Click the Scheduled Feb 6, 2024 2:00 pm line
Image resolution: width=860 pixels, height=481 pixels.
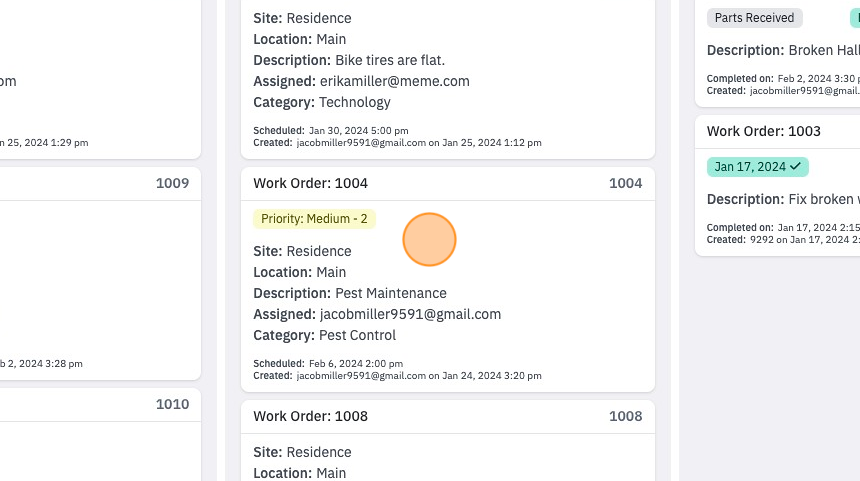328,364
